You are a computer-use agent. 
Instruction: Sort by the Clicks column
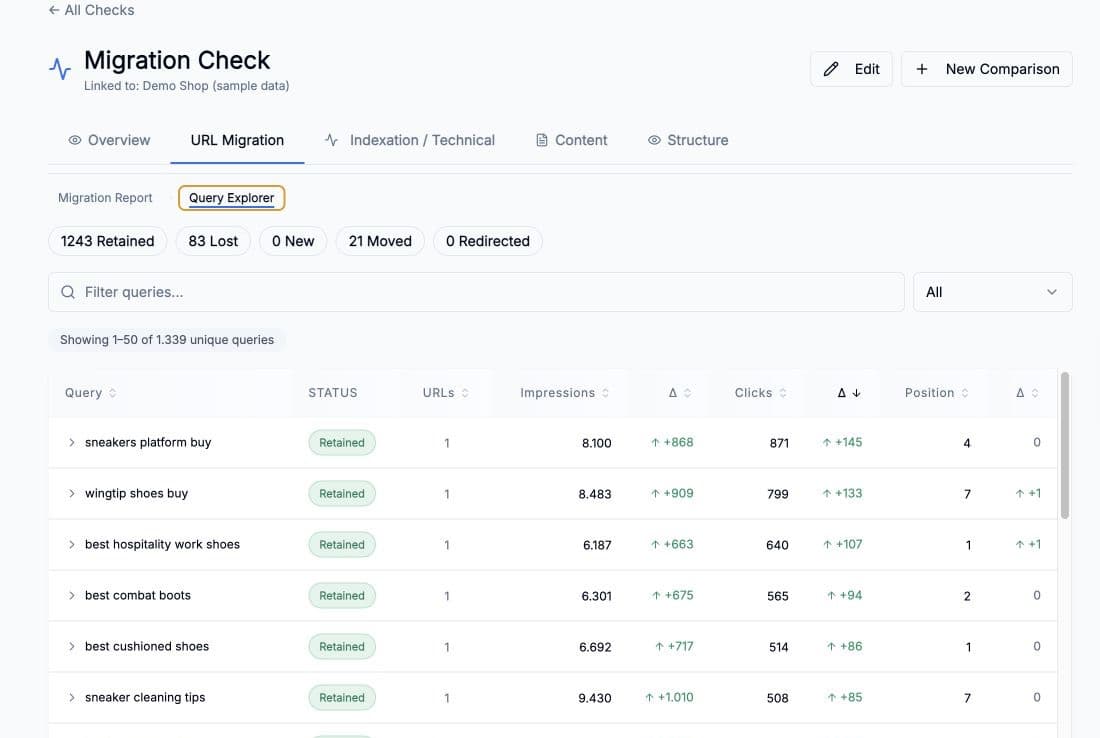pos(760,393)
